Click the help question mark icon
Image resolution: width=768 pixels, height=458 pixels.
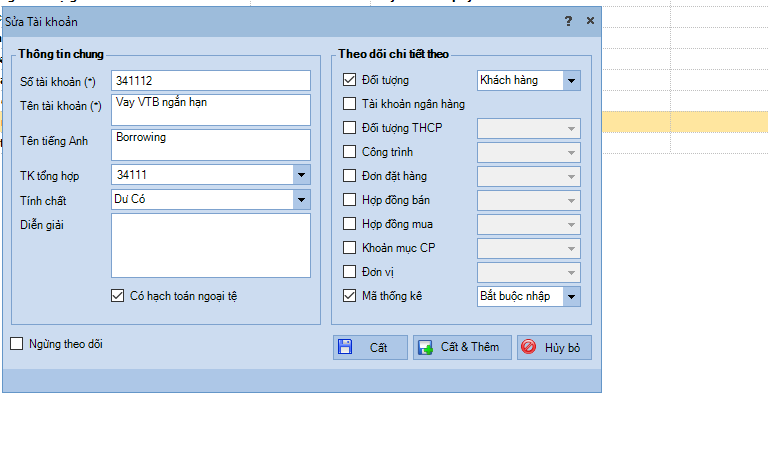pos(568,21)
